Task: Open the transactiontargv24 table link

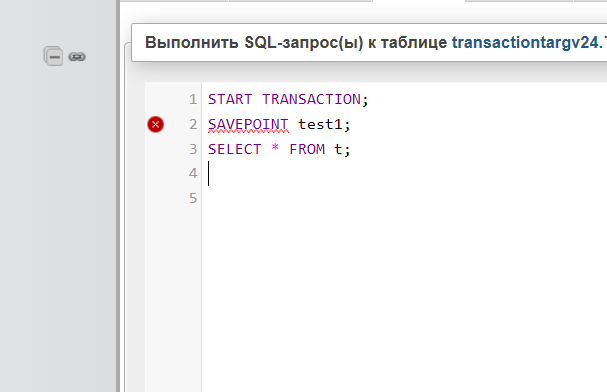Action: [x=529, y=42]
